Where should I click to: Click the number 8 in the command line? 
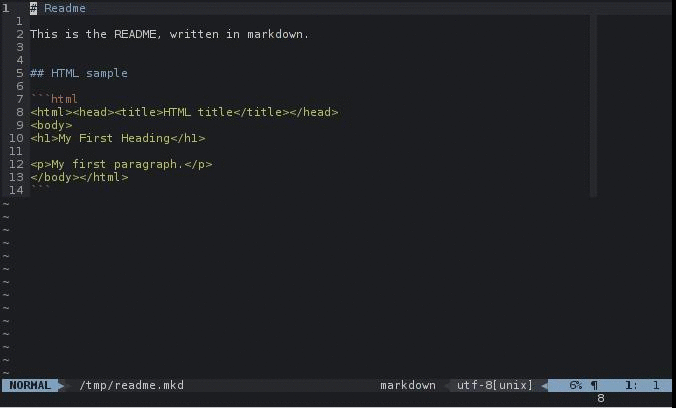601,399
